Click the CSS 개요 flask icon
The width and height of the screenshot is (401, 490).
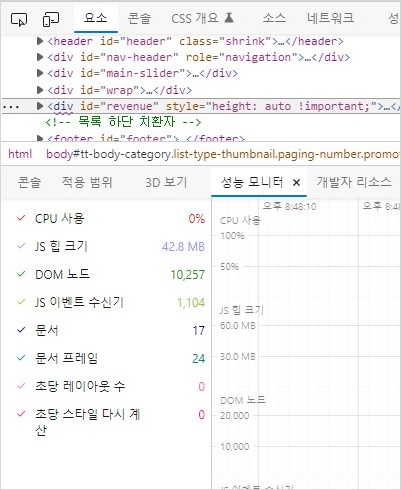[229, 18]
